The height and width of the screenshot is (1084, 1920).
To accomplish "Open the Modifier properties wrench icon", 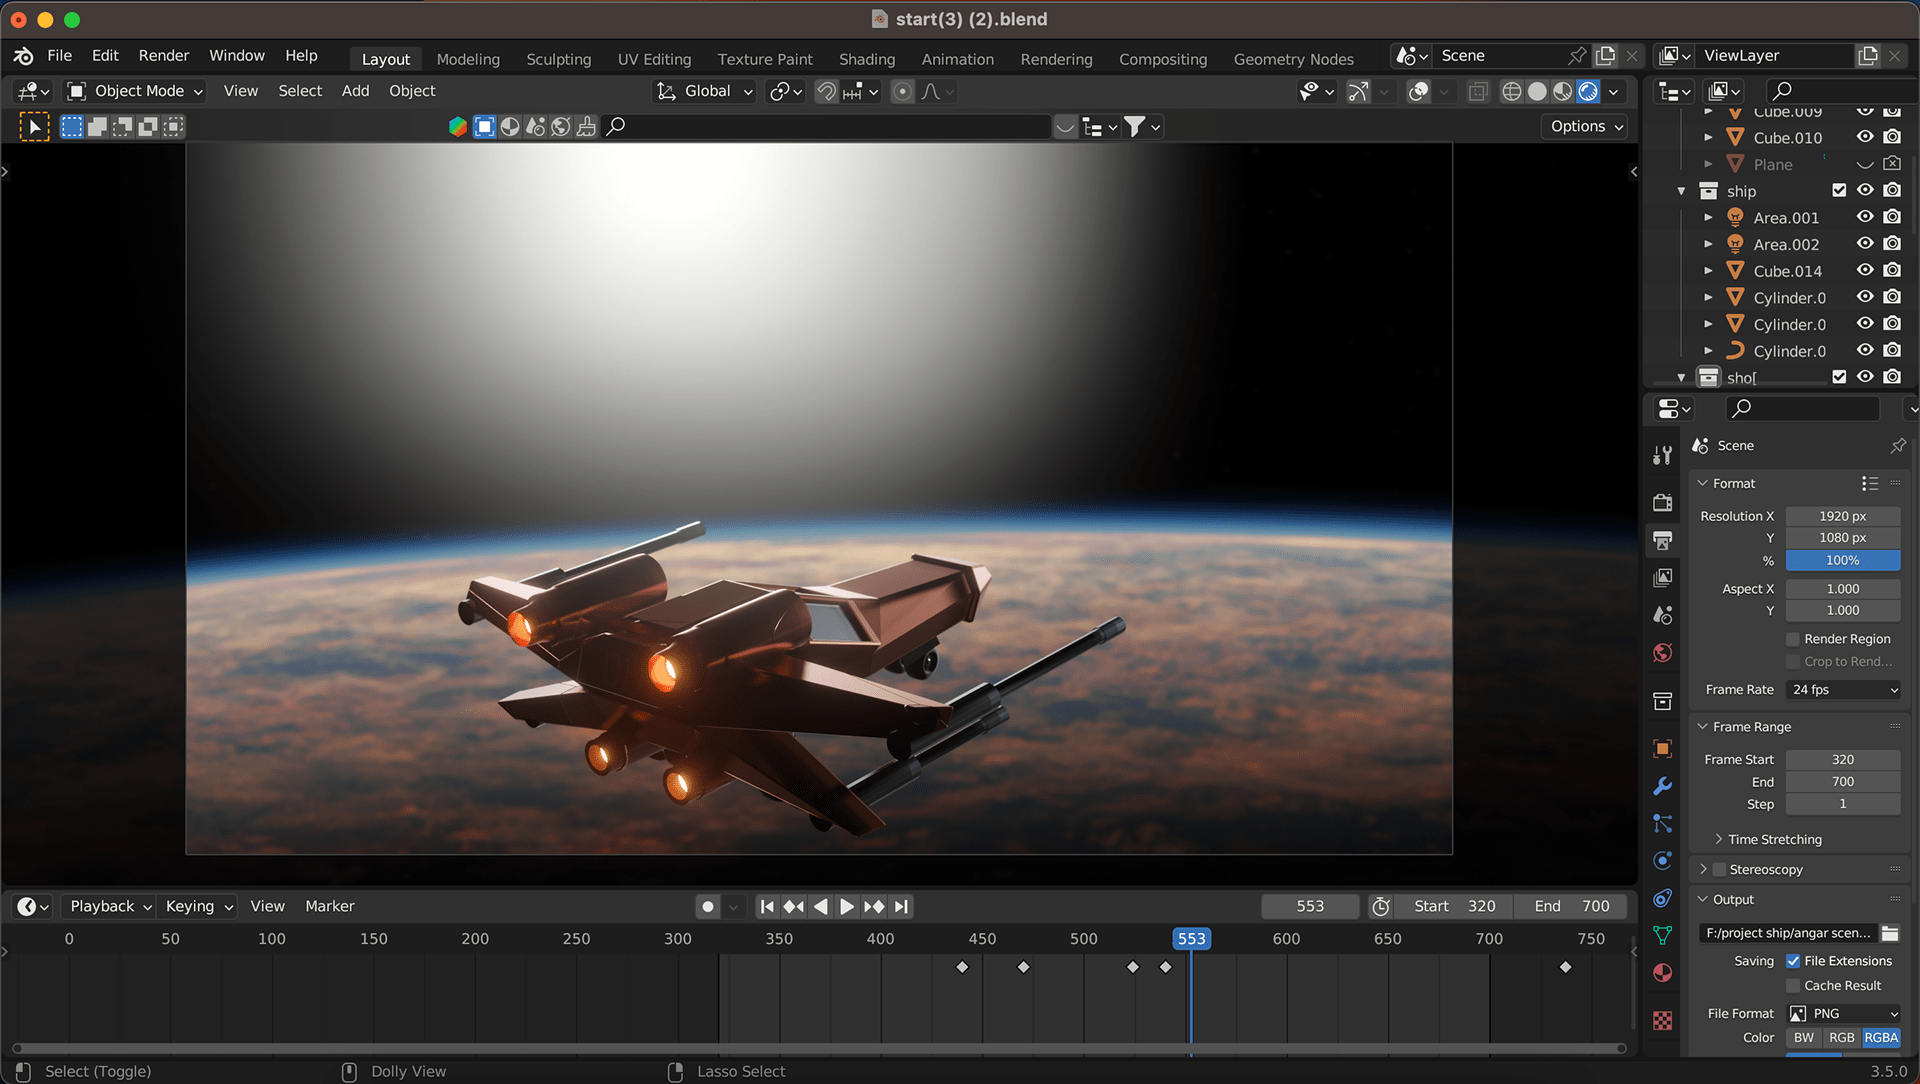I will pyautogui.click(x=1662, y=787).
